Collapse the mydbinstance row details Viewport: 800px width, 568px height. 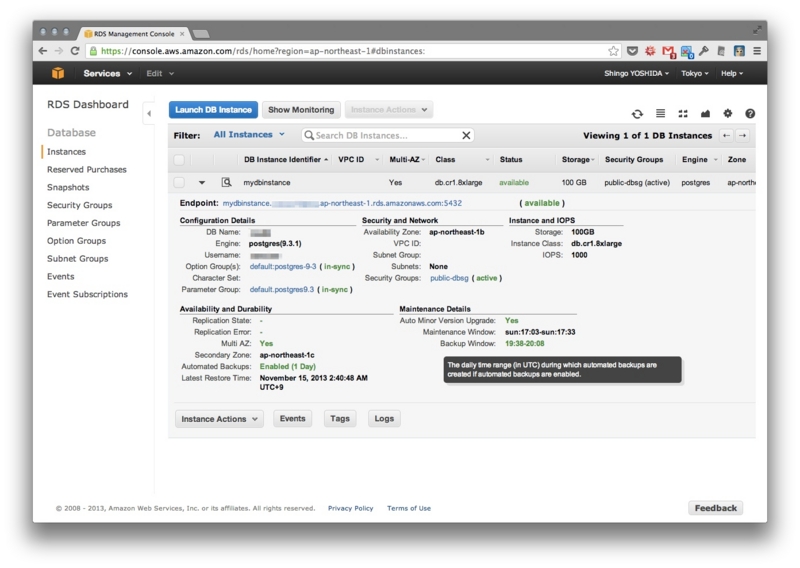202,182
